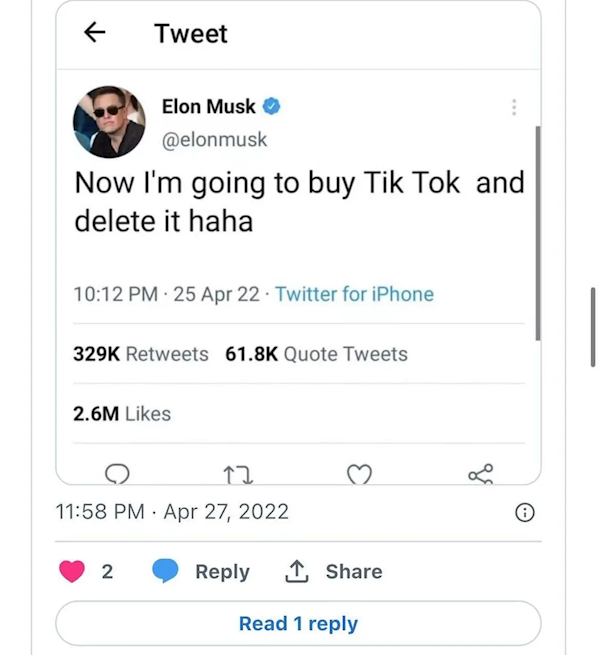600x655 pixels.
Task: Click the gray vertical scrollbar of tweet
Action: tap(538, 230)
